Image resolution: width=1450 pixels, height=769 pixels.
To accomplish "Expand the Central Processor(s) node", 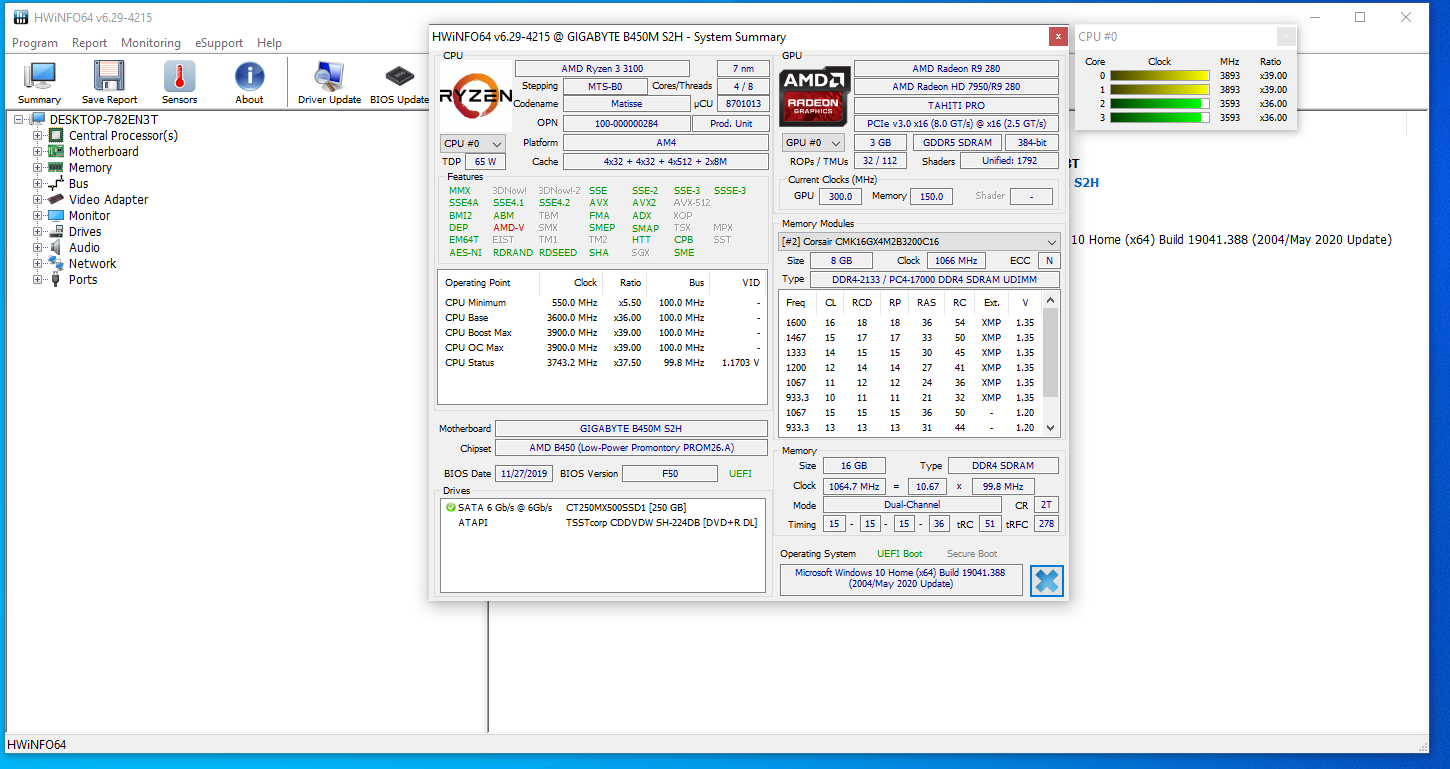I will 38,135.
